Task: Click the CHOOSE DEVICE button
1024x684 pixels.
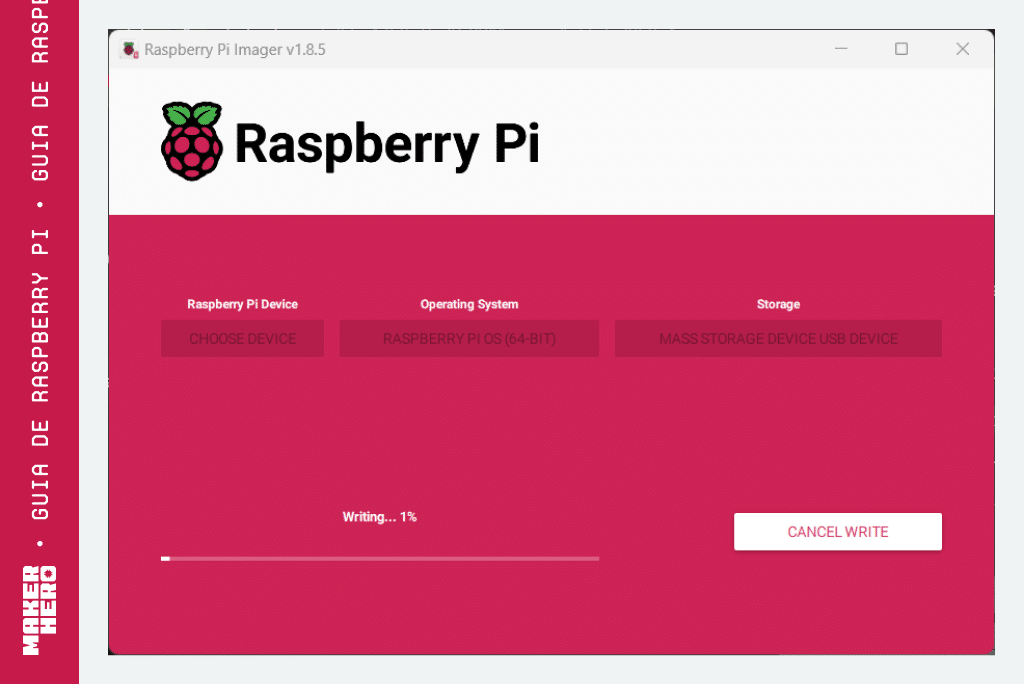Action: coord(242,338)
